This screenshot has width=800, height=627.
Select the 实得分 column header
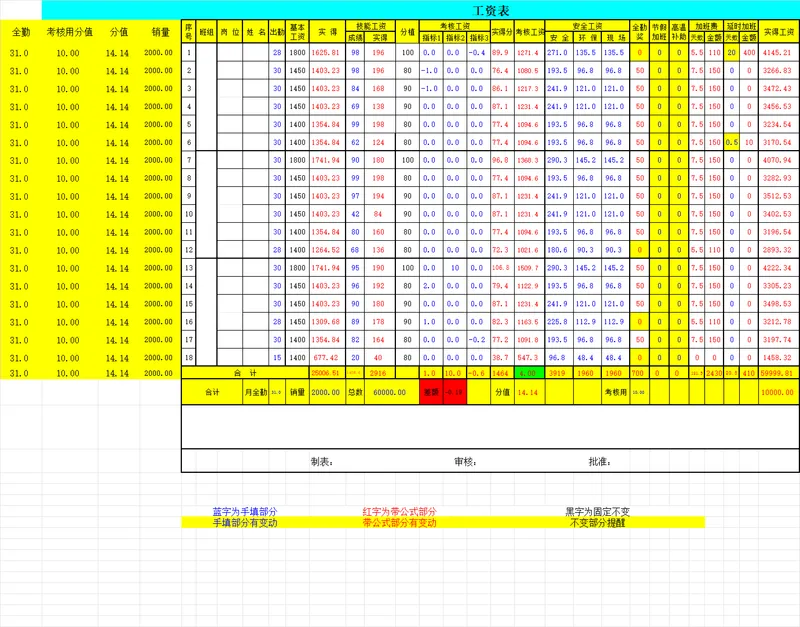pos(502,32)
